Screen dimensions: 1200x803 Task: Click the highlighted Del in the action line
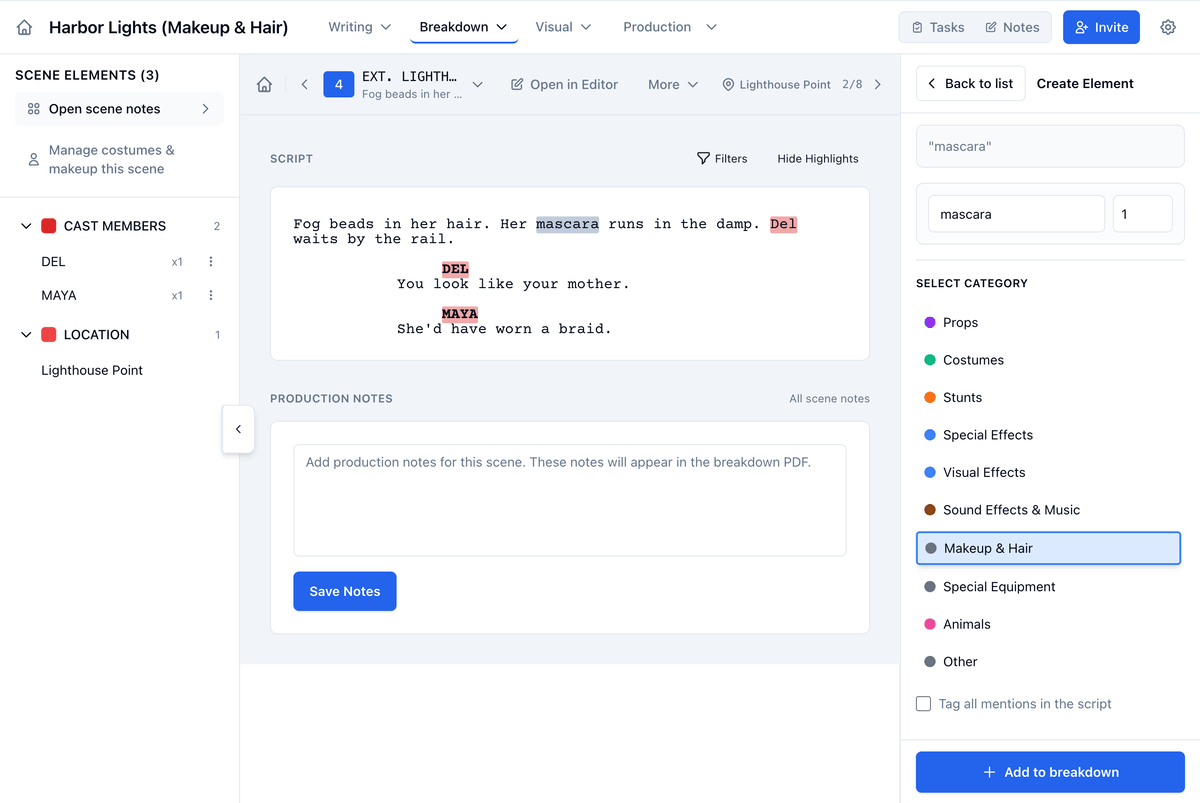783,224
